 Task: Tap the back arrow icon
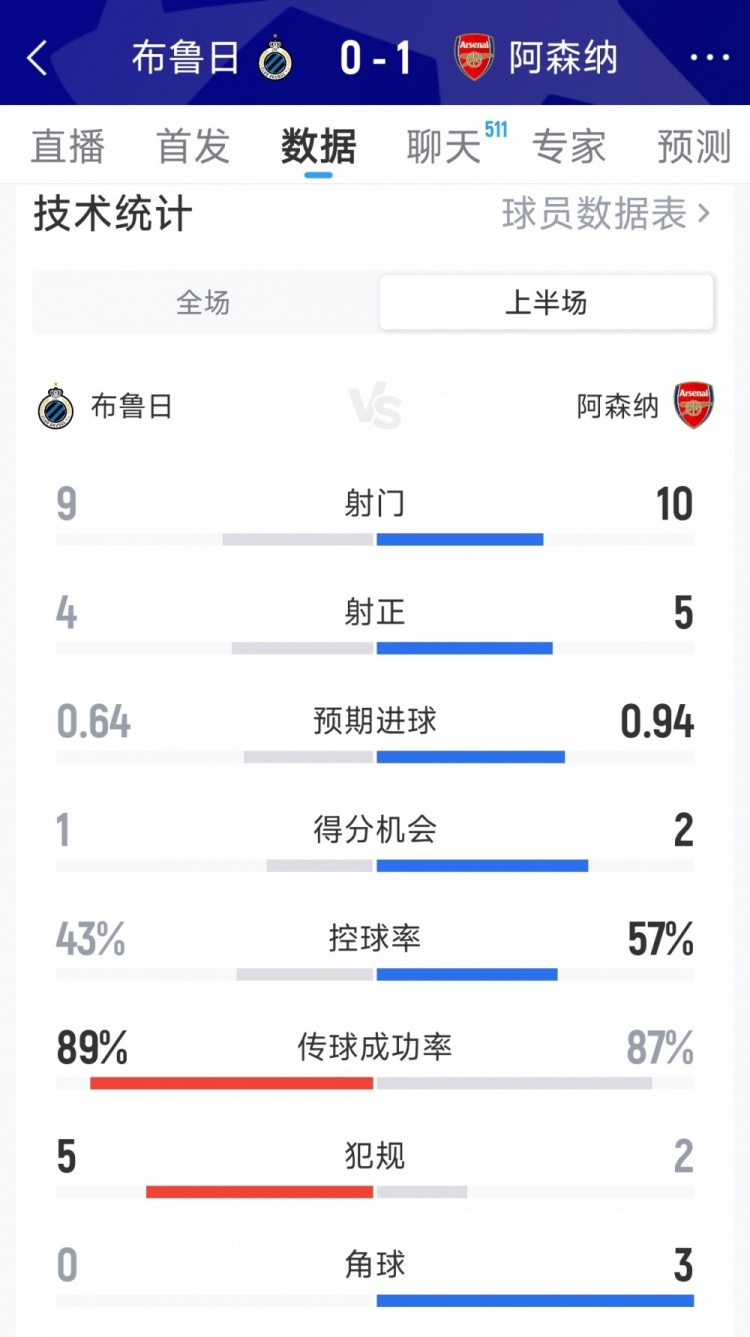[37, 58]
